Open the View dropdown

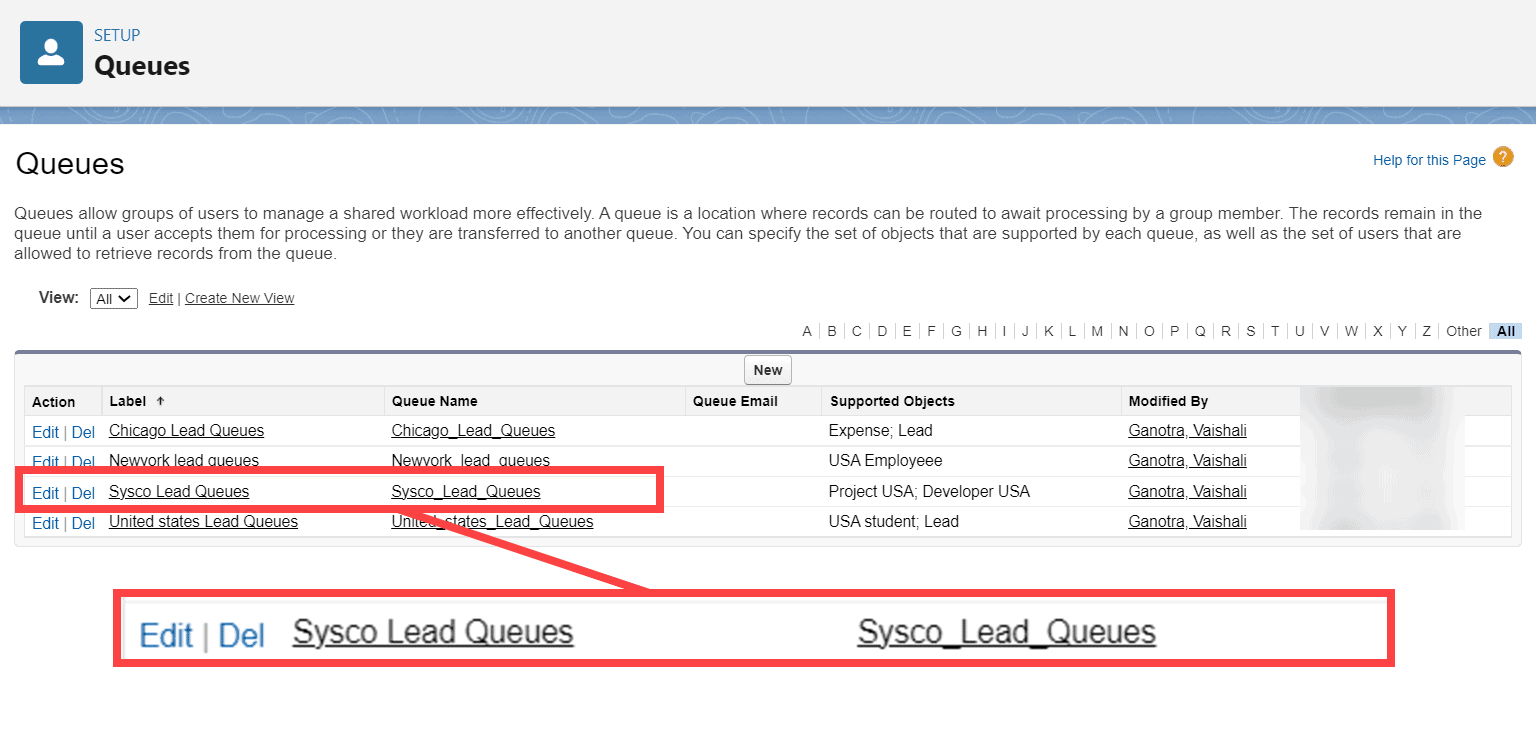tap(113, 297)
